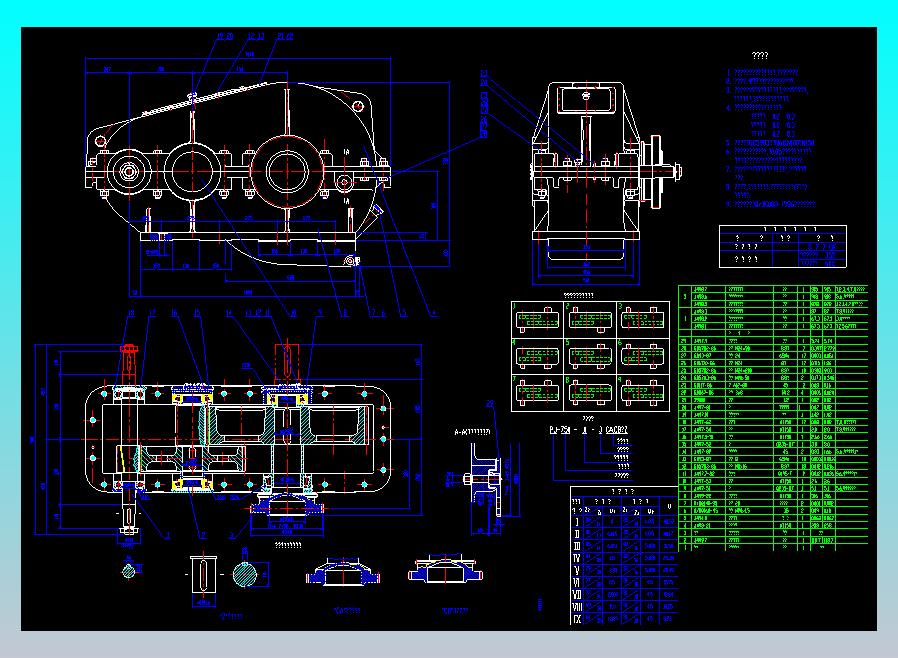Viewport: 898px width, 658px height.
Task: Click Roman numeral VII row in ratio table
Action: pos(624,594)
